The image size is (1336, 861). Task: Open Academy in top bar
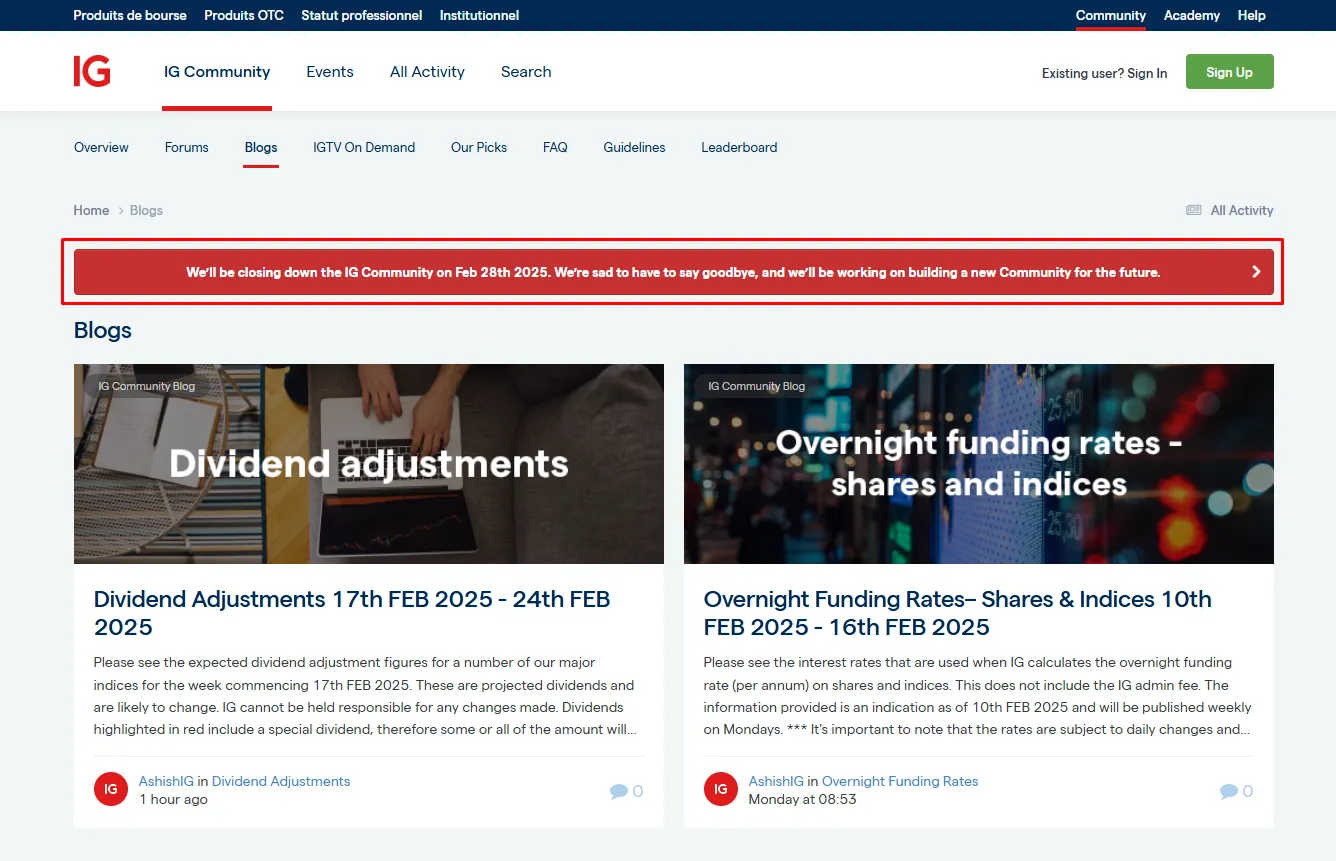1192,15
